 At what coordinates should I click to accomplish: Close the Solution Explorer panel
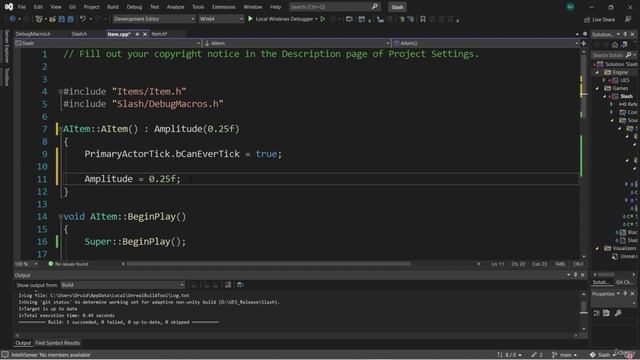(x=633, y=34)
